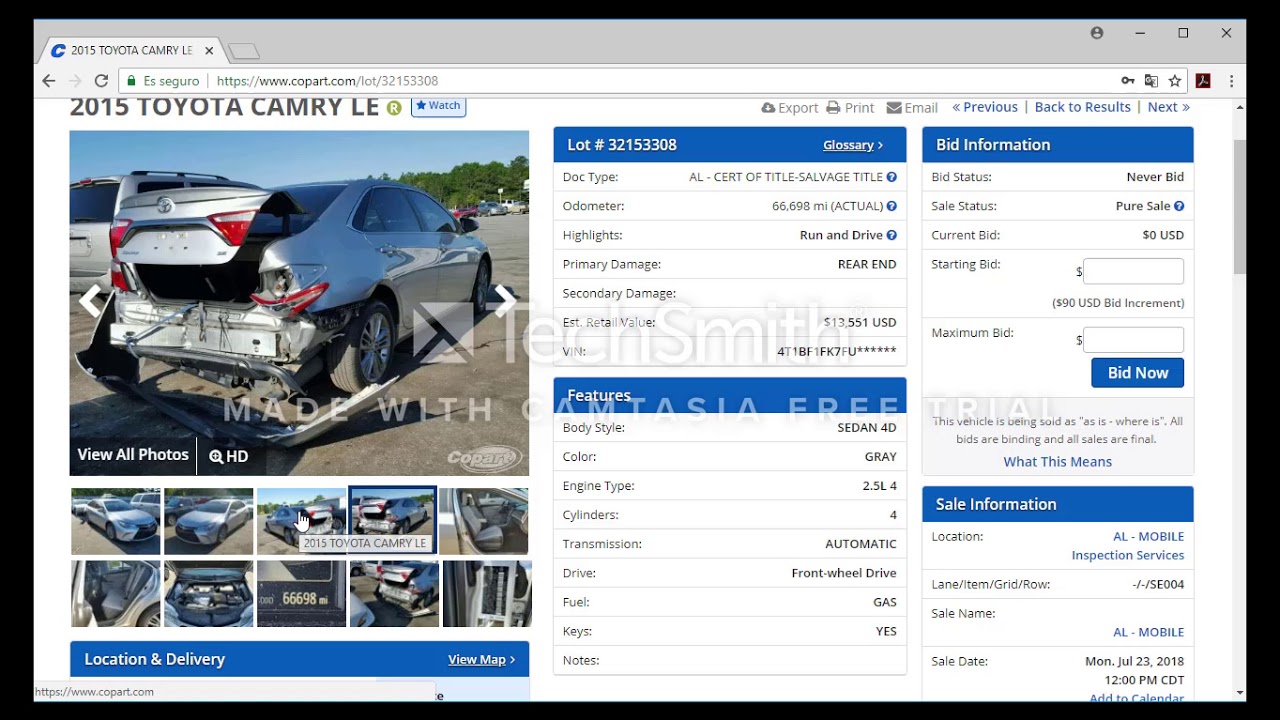Click Lot # 32153308 header
Viewport: 1280px width, 720px height.
click(x=622, y=145)
